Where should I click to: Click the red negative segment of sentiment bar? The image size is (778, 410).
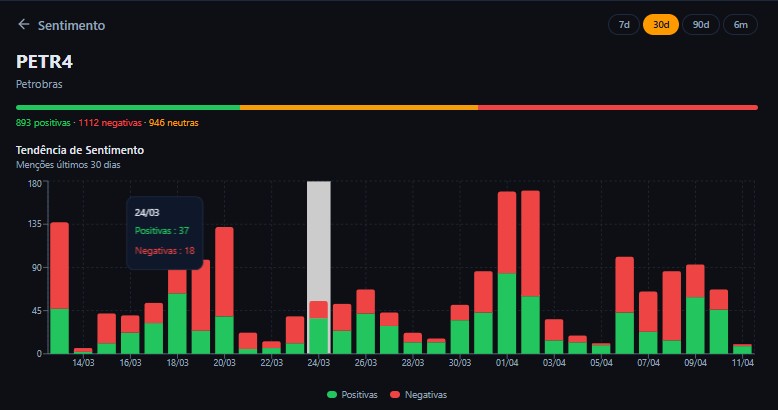[x=617, y=107]
